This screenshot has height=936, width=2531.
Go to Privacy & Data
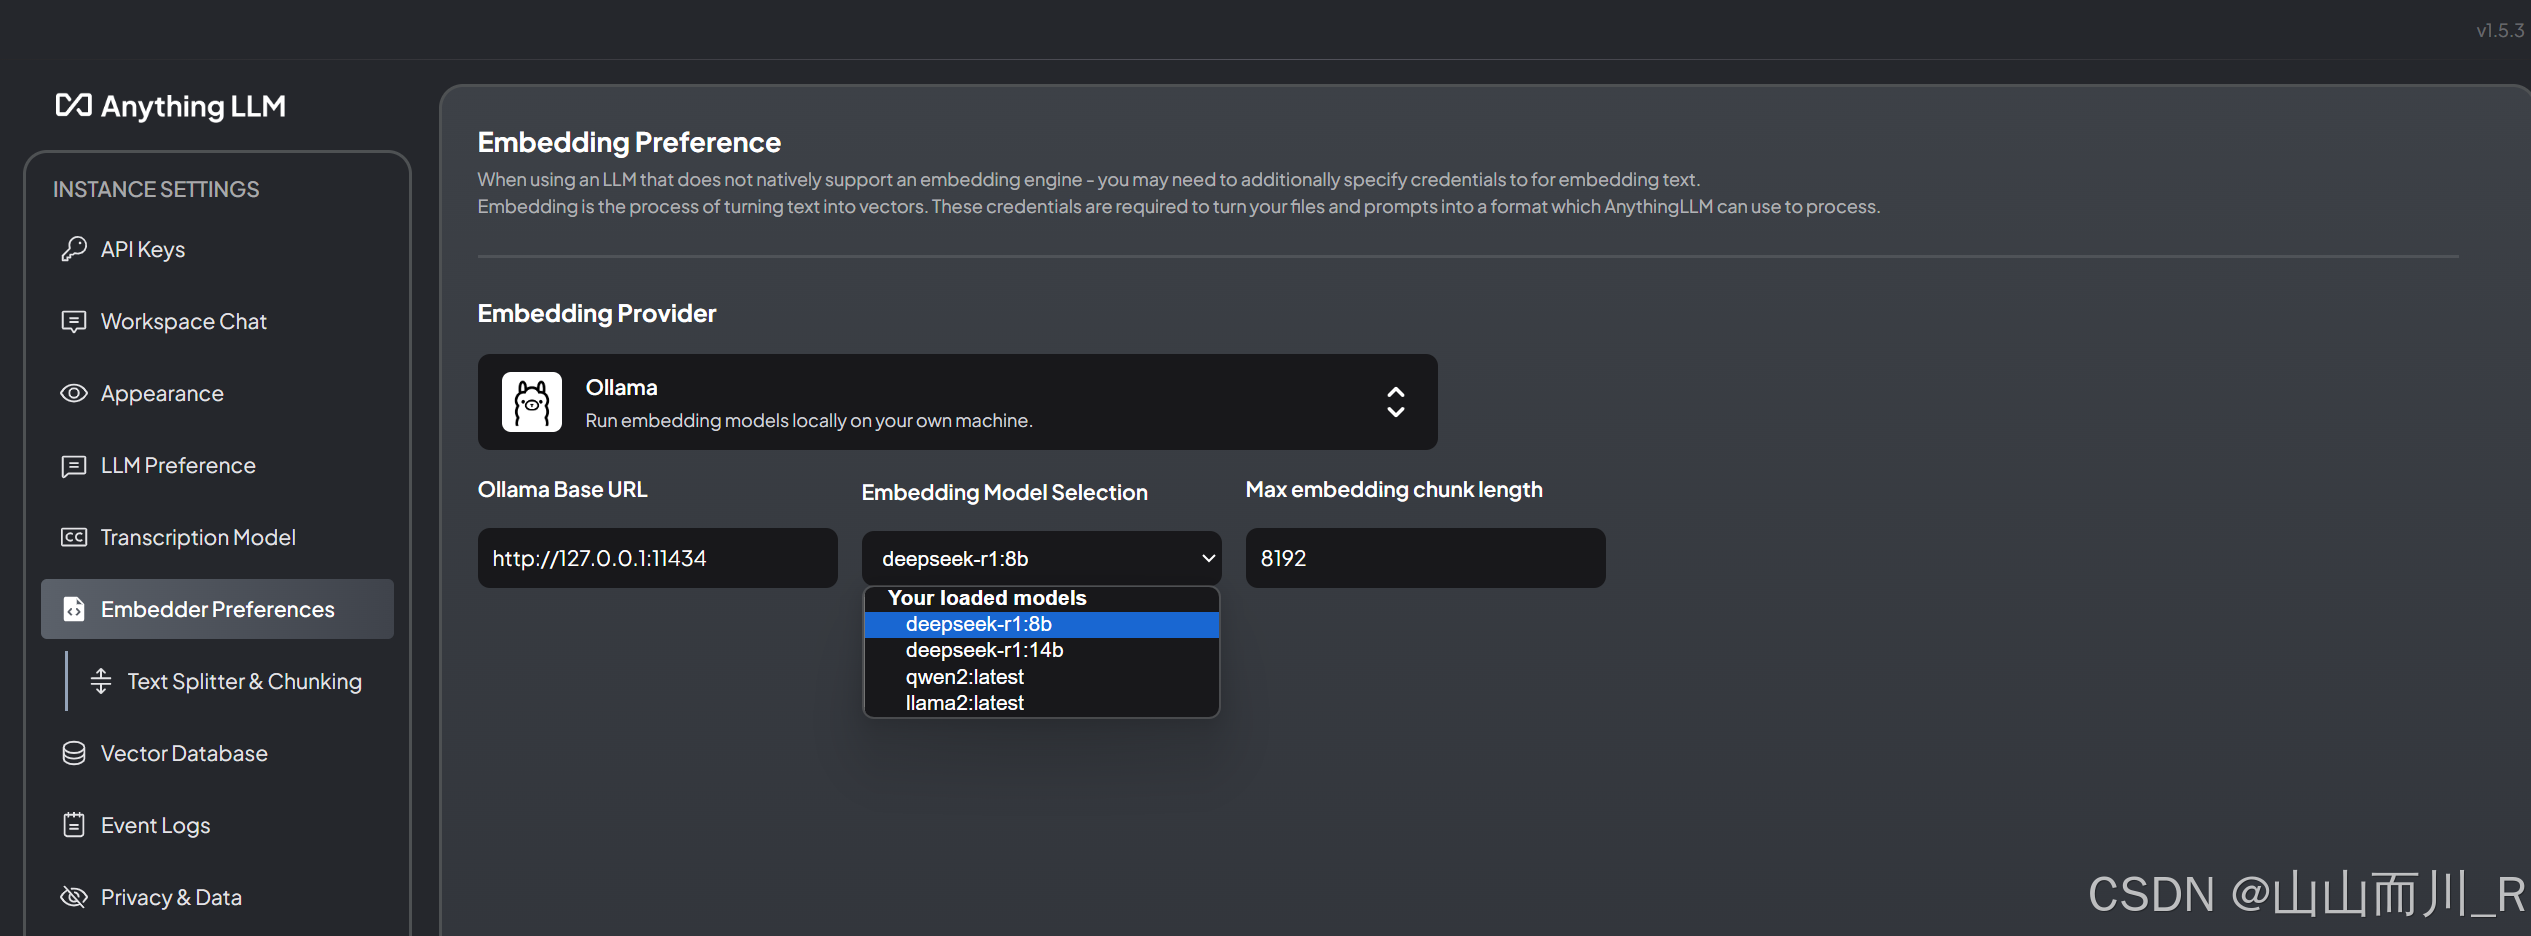[217, 897]
